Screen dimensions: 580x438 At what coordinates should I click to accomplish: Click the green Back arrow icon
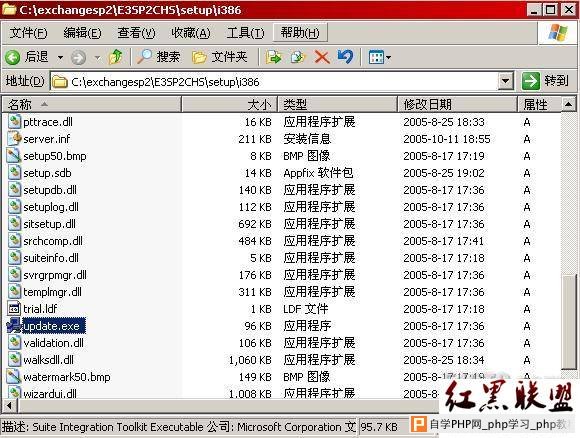tap(12, 57)
